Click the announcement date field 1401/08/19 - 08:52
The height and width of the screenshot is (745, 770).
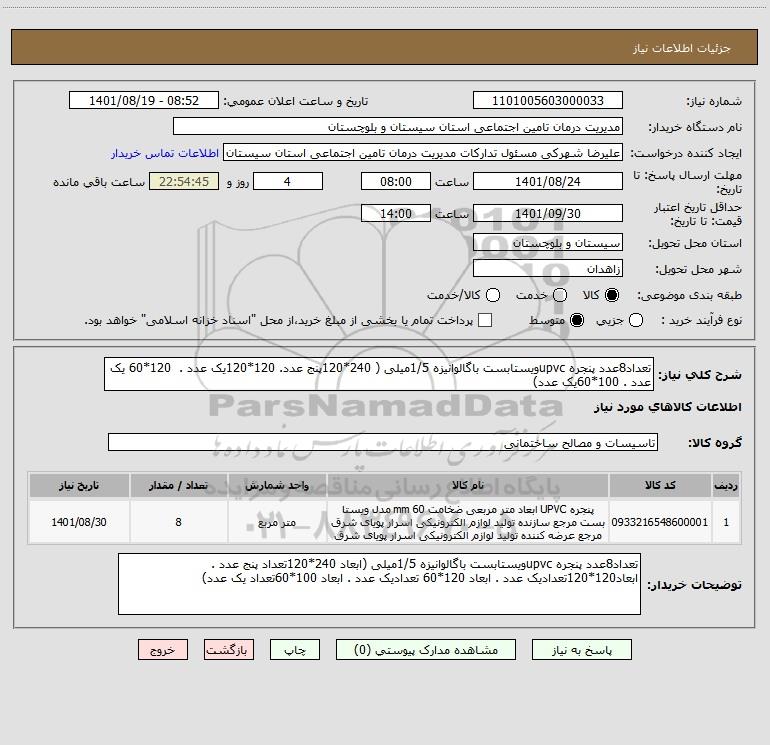click(x=144, y=100)
